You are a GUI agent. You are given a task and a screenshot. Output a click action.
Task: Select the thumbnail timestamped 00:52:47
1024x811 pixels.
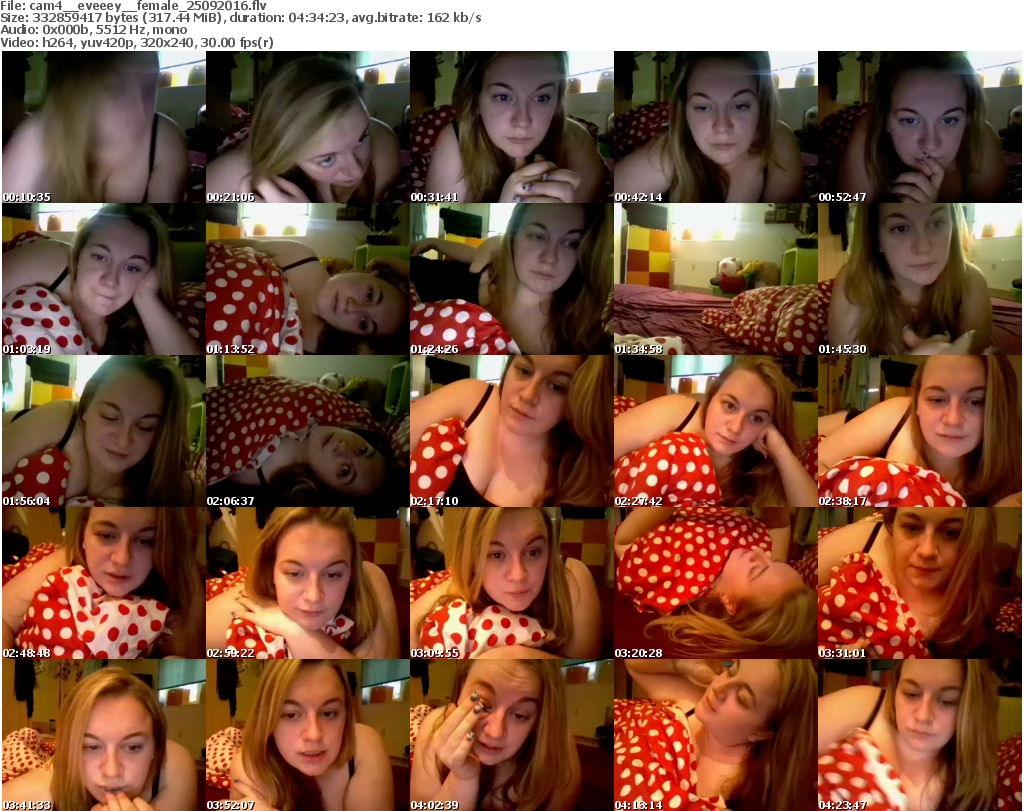point(920,127)
